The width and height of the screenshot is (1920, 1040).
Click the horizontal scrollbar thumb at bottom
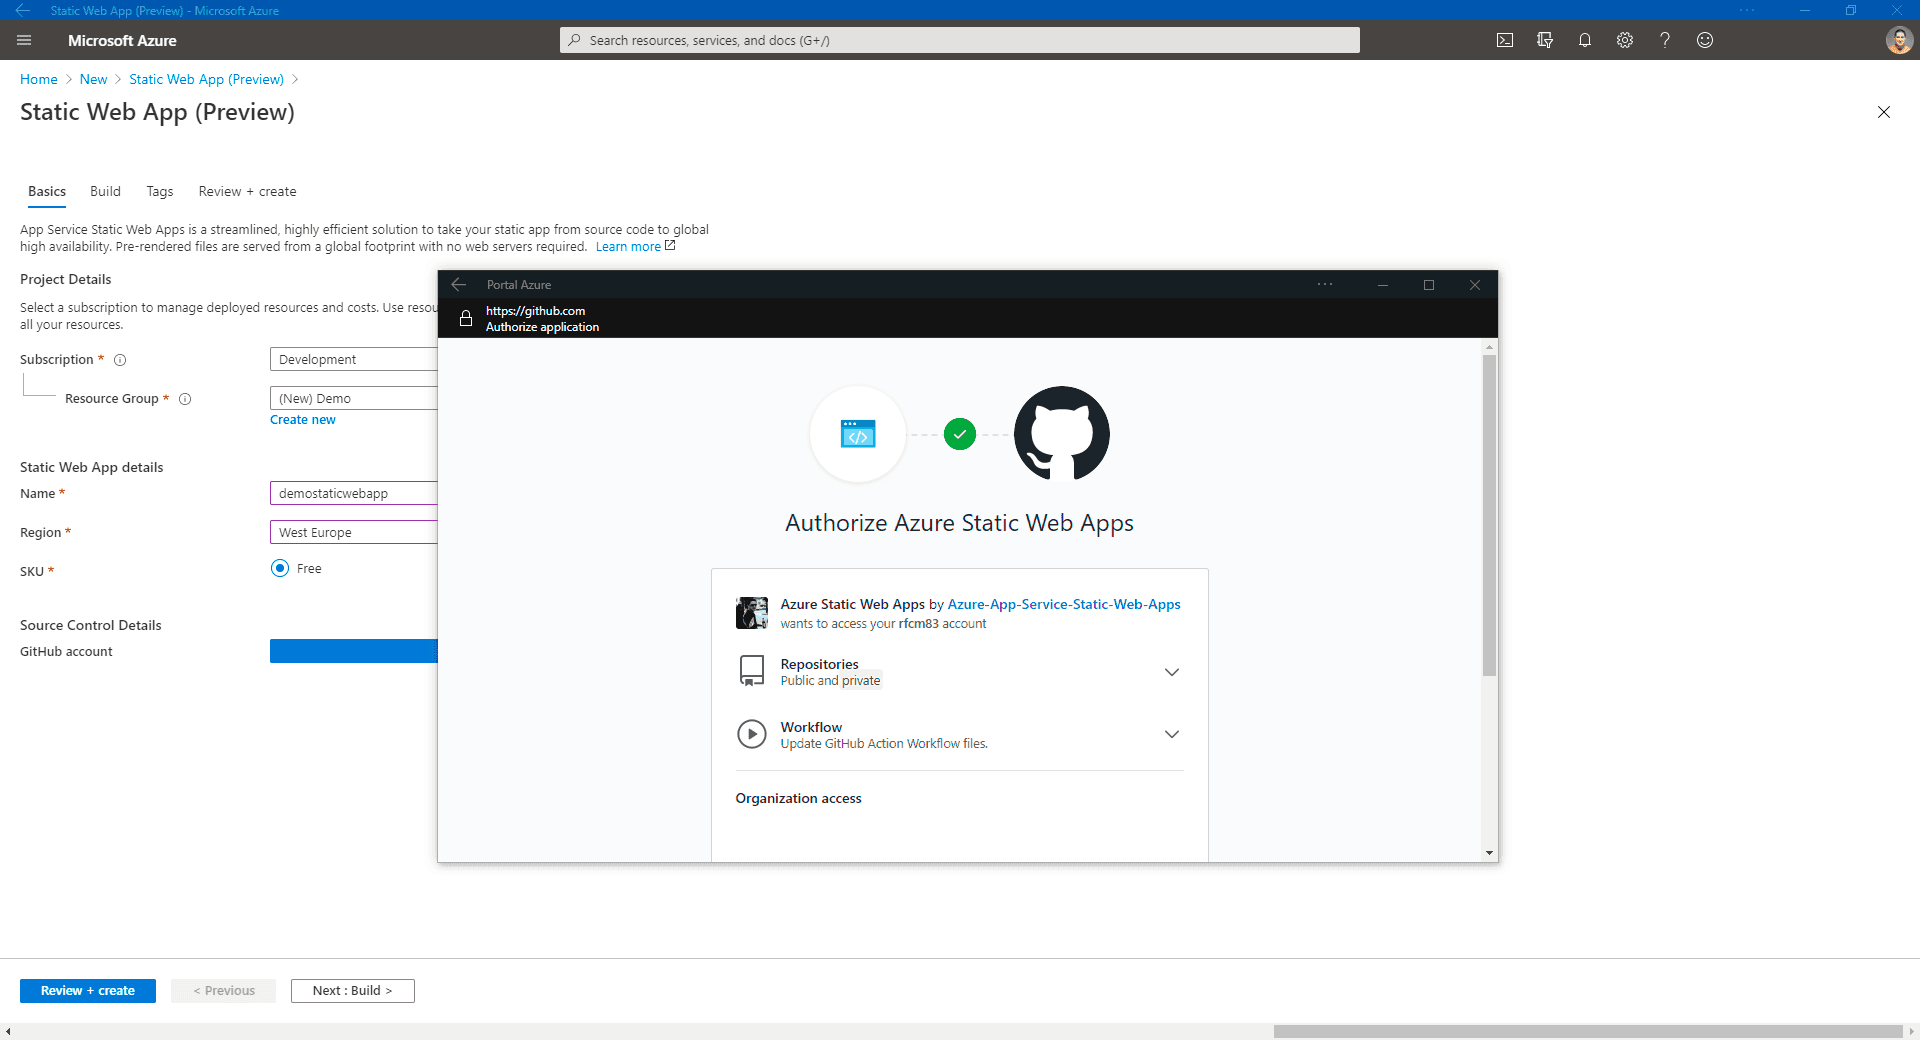click(x=1588, y=1031)
